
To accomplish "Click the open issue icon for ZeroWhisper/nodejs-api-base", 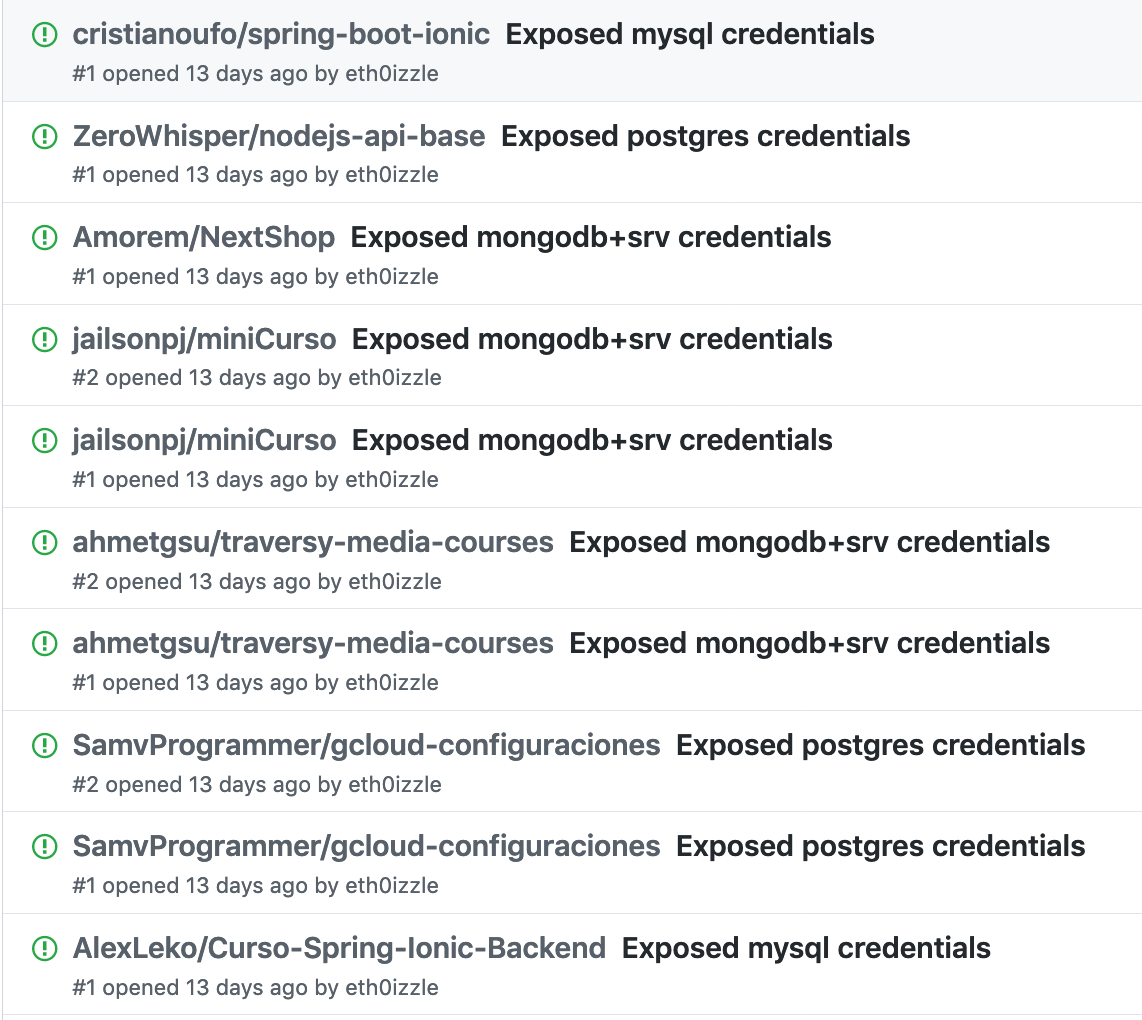I will click(44, 136).
